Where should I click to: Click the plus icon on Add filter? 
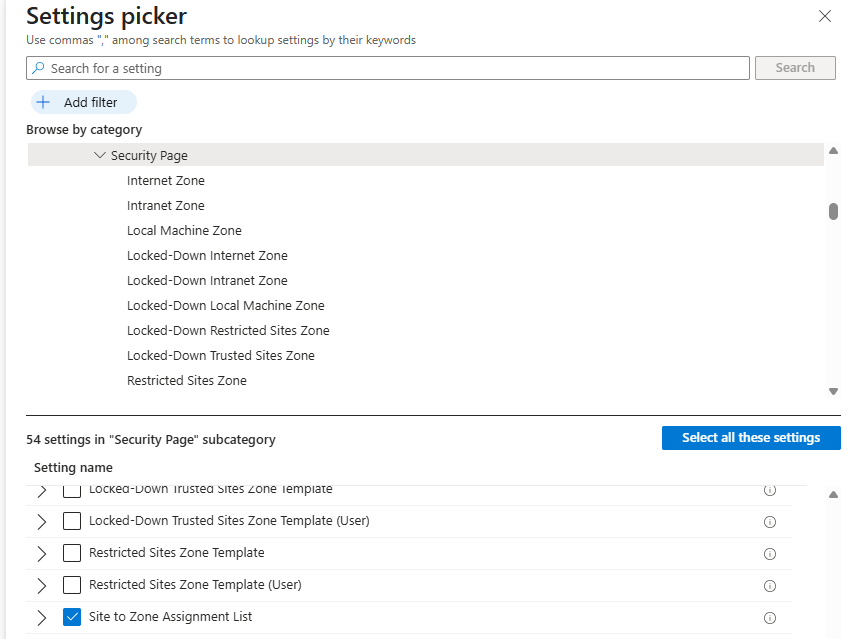tap(43, 103)
